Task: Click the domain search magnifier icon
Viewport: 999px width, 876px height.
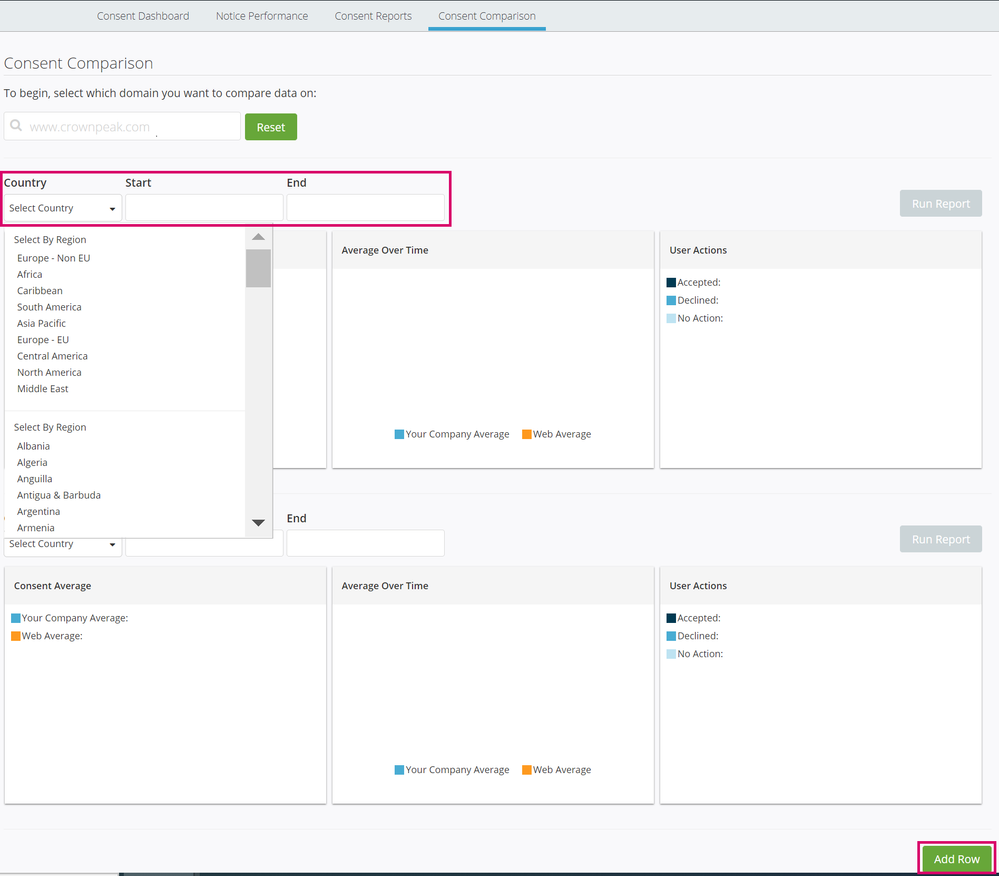Action: (16, 126)
